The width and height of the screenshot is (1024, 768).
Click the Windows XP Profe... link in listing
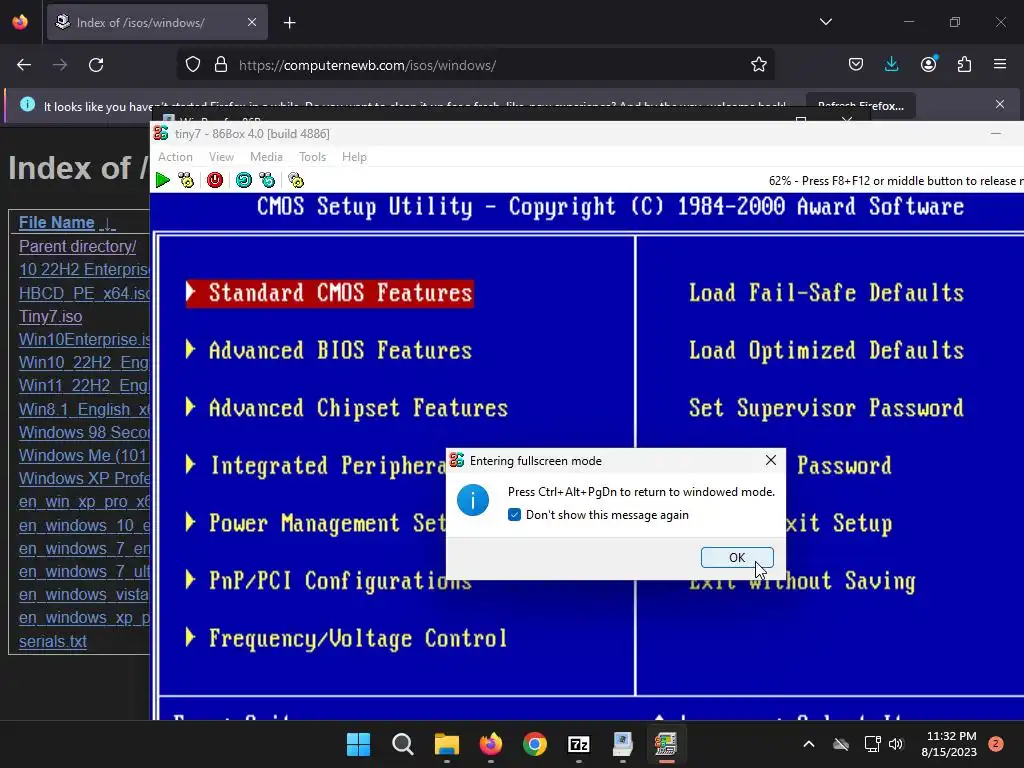point(84,479)
